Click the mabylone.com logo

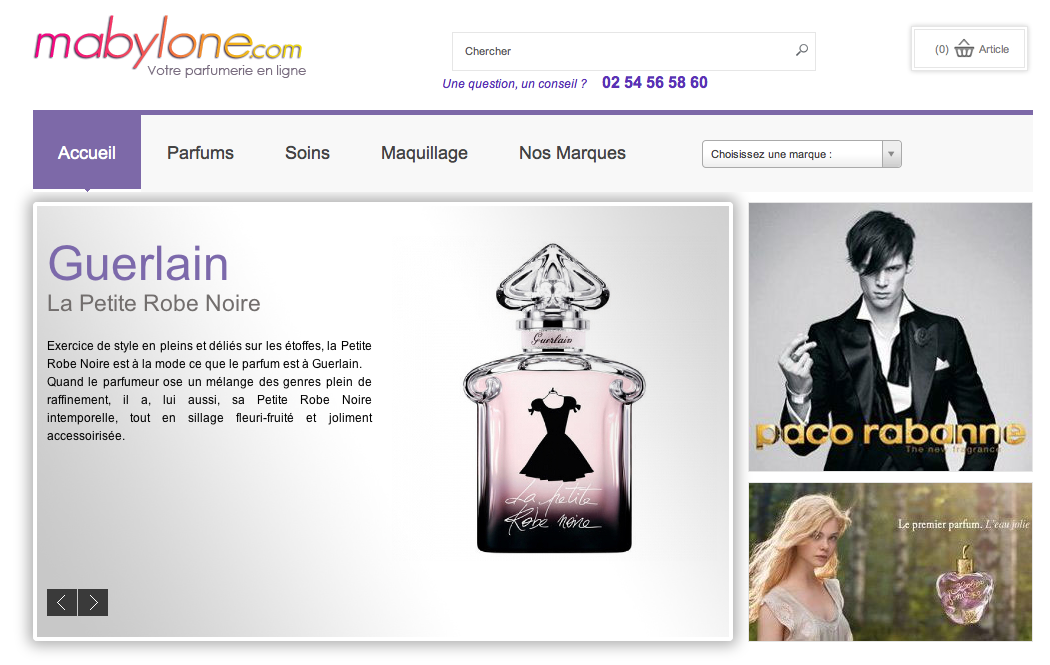pyautogui.click(x=168, y=50)
